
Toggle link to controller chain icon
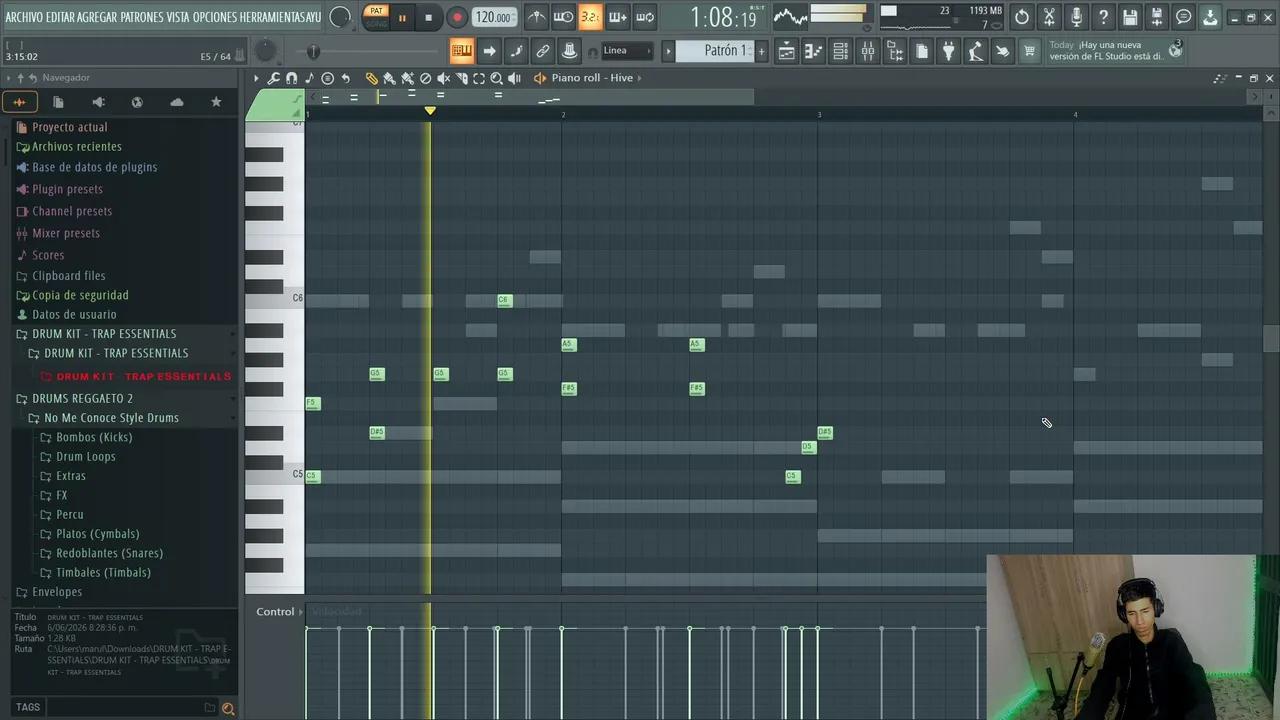click(x=542, y=51)
